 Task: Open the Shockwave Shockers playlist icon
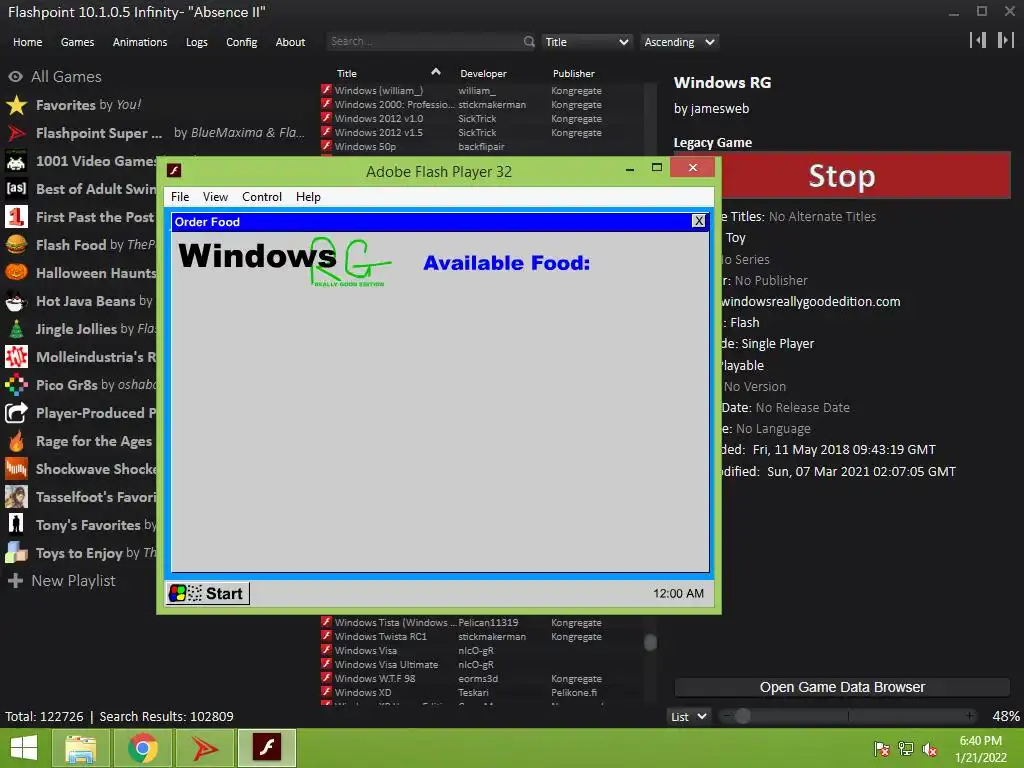click(x=16, y=469)
